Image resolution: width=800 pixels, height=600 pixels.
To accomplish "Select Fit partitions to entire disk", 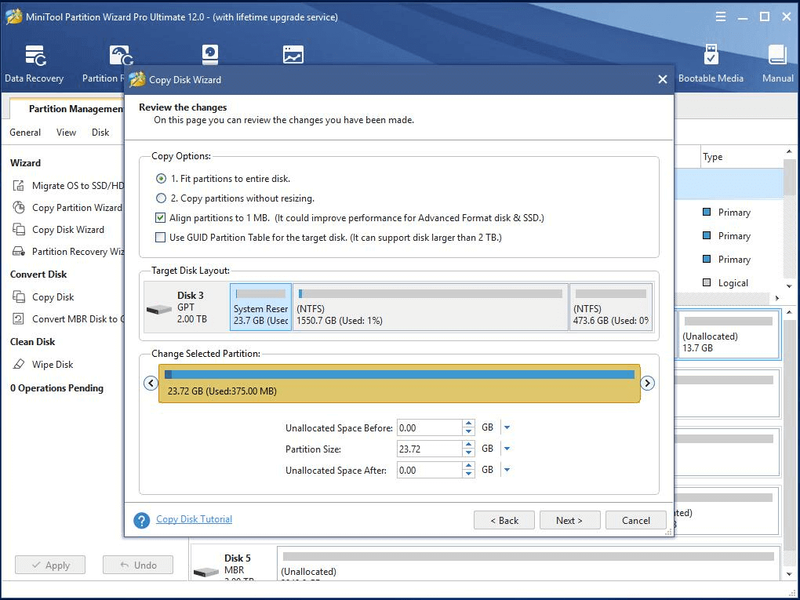I will [161, 179].
